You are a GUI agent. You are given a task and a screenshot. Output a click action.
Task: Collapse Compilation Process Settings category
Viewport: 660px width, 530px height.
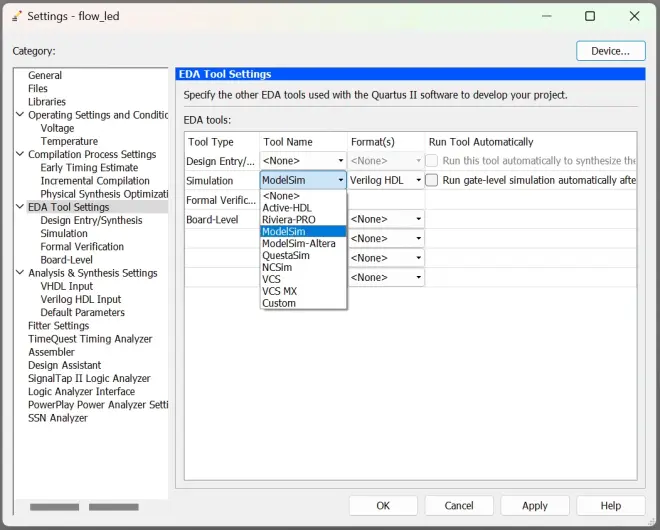point(20,155)
